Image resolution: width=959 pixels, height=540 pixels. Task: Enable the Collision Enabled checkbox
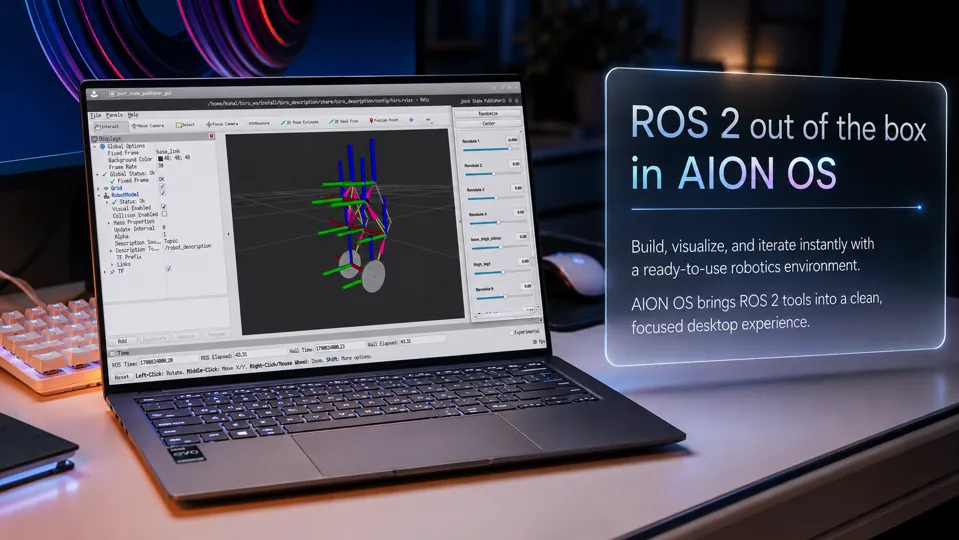pyautogui.click(x=165, y=214)
